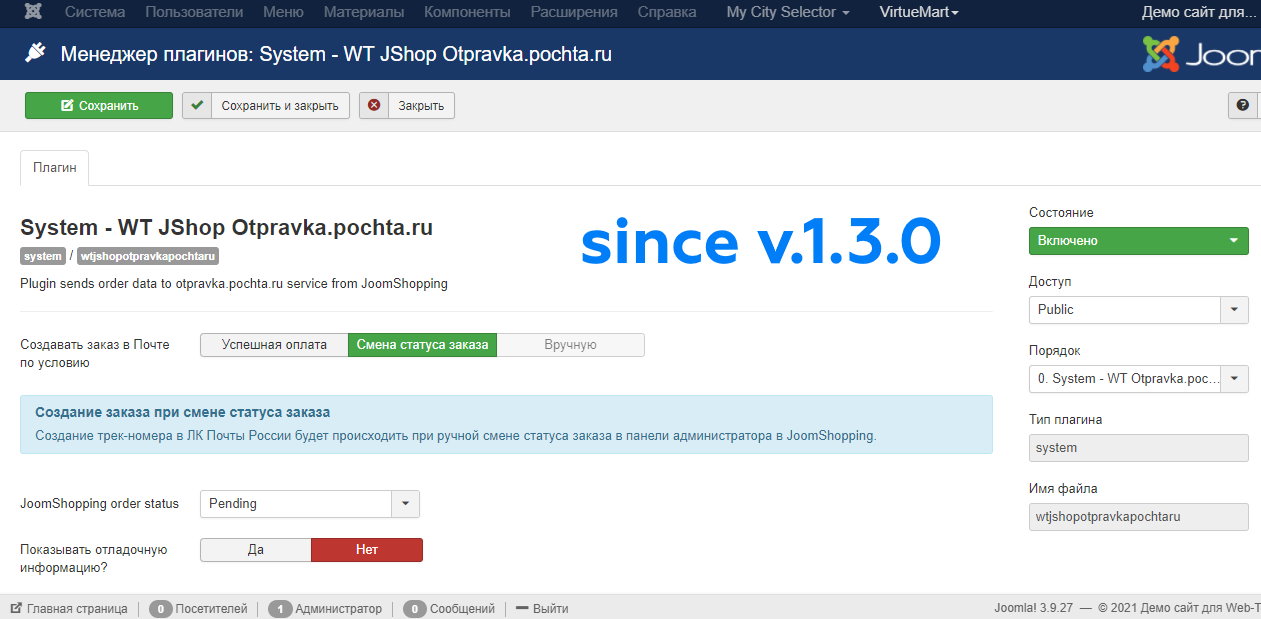Click the green checkmark icon on Save & Close
This screenshot has height=619, width=1261.
pos(198,105)
